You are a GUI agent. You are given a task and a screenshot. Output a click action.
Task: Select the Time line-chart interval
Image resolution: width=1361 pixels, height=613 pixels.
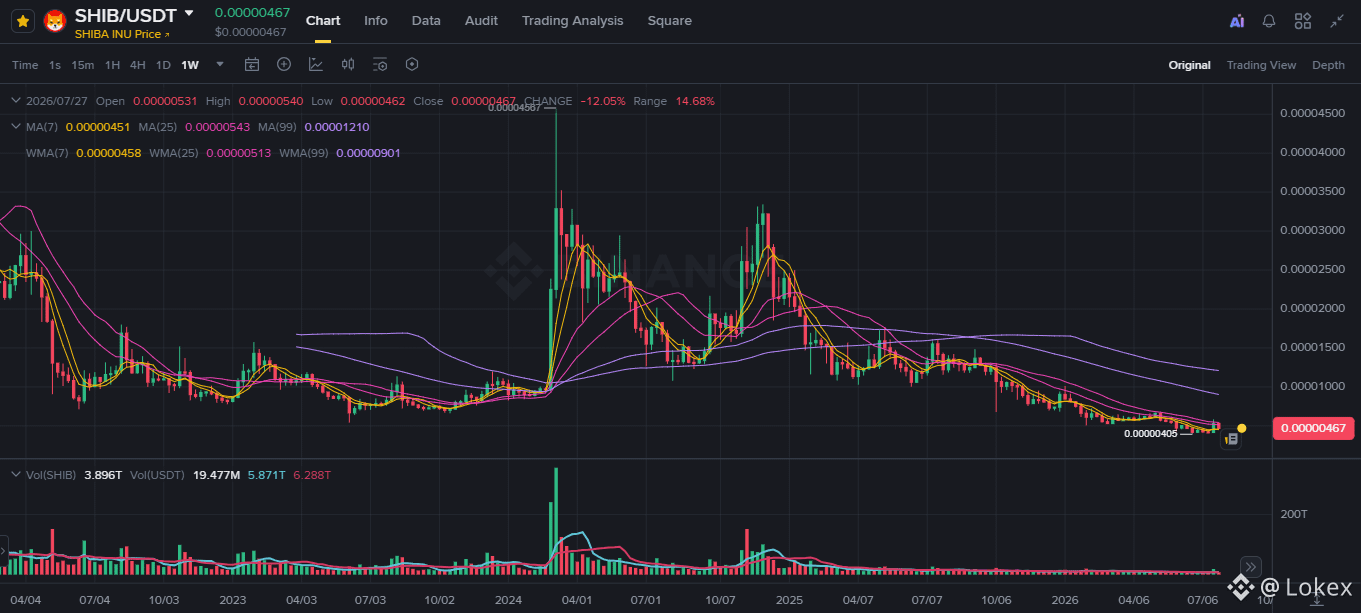pos(25,65)
